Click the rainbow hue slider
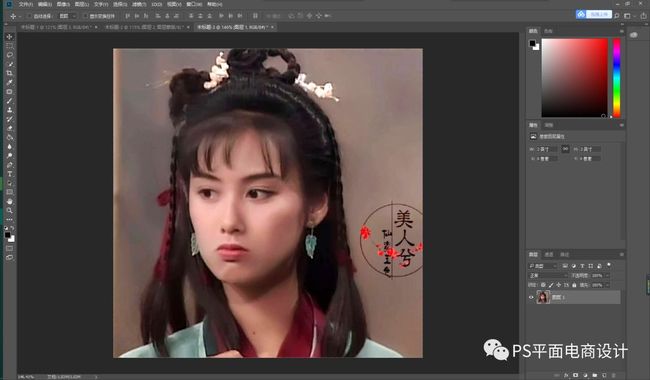This screenshot has width=650, height=380. [617, 78]
